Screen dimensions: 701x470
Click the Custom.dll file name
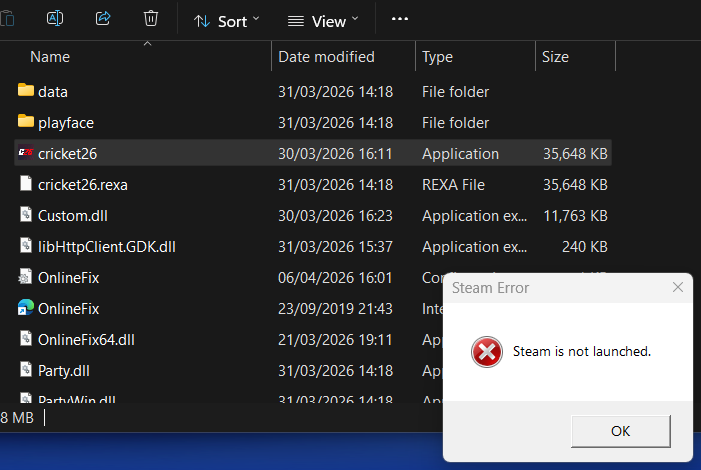(x=72, y=216)
